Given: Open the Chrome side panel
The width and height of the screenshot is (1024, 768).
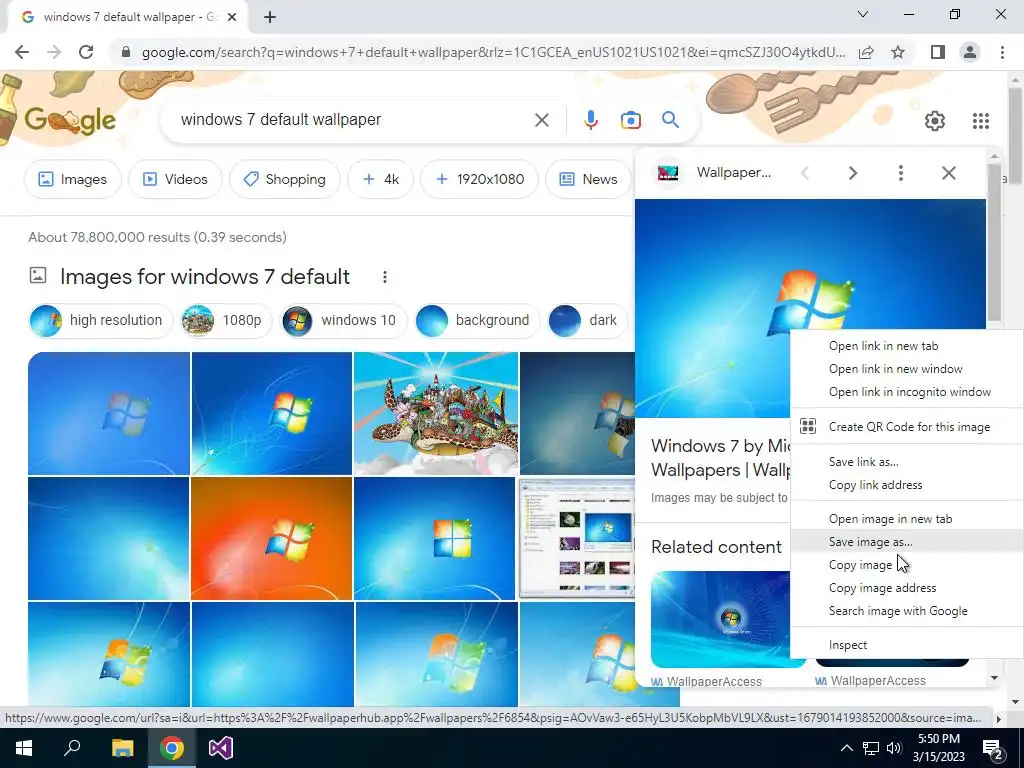Looking at the screenshot, I should pos(938,52).
